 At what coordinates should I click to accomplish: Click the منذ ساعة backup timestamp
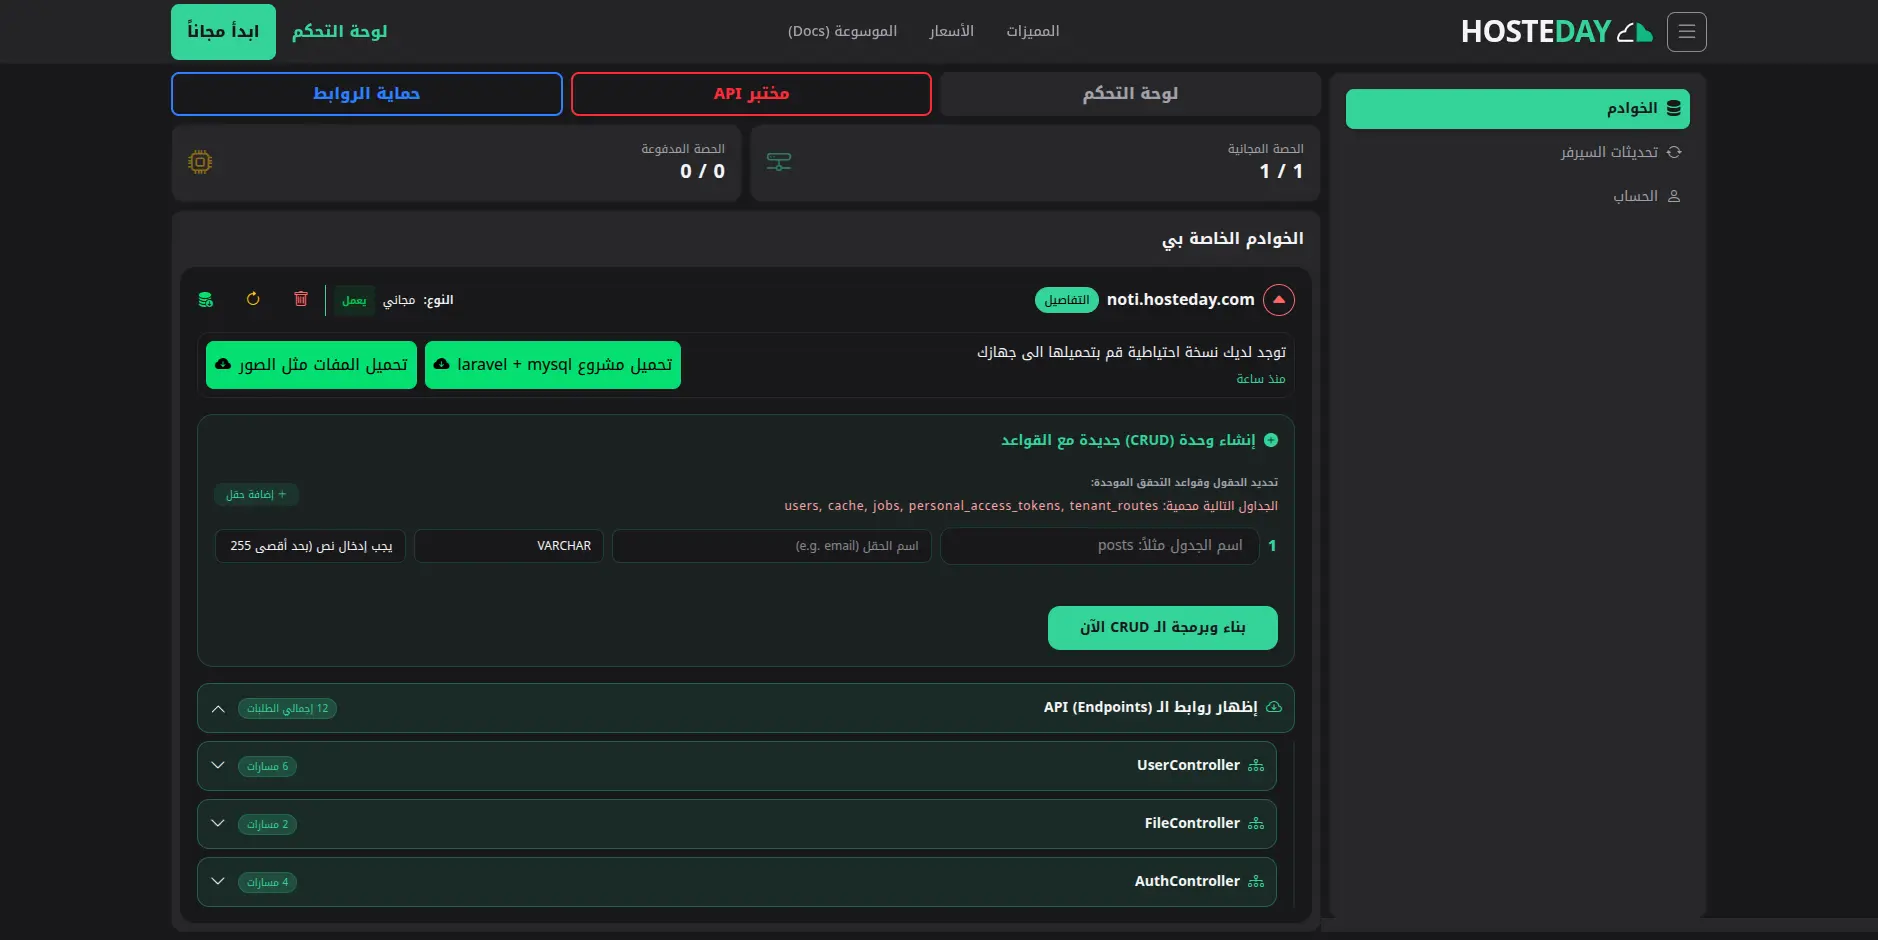tap(1261, 379)
